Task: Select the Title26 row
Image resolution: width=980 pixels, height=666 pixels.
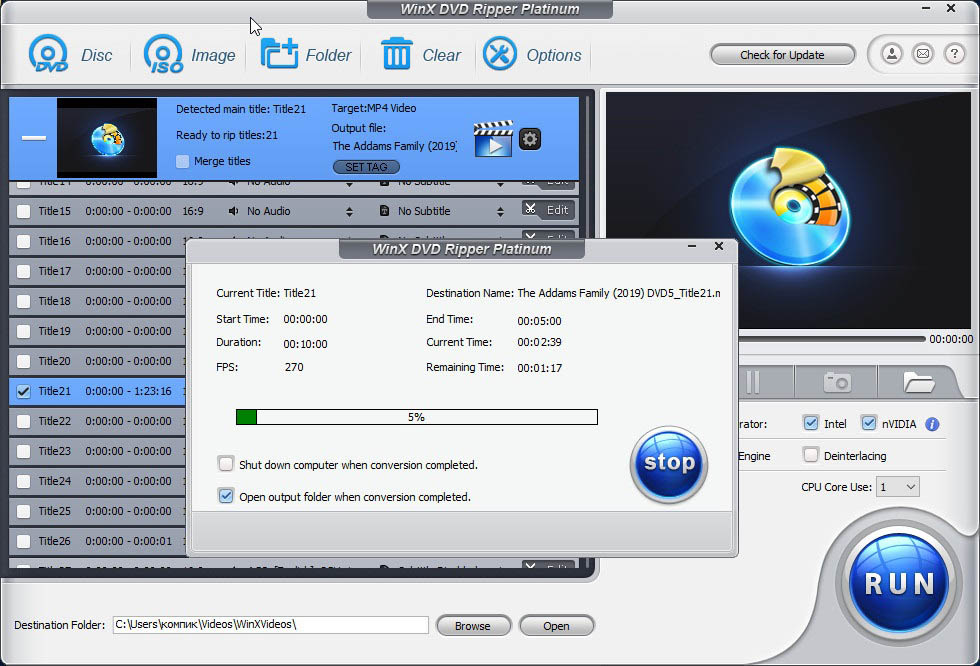Action: [97, 541]
